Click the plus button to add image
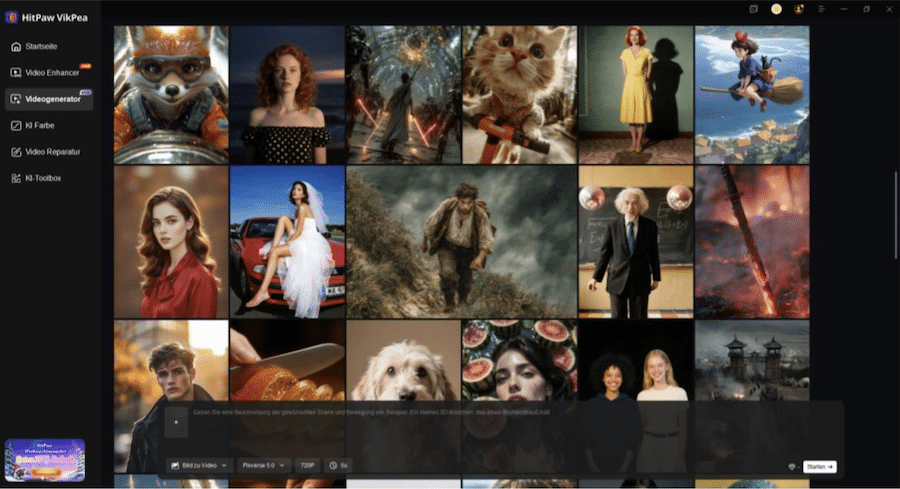 point(177,421)
